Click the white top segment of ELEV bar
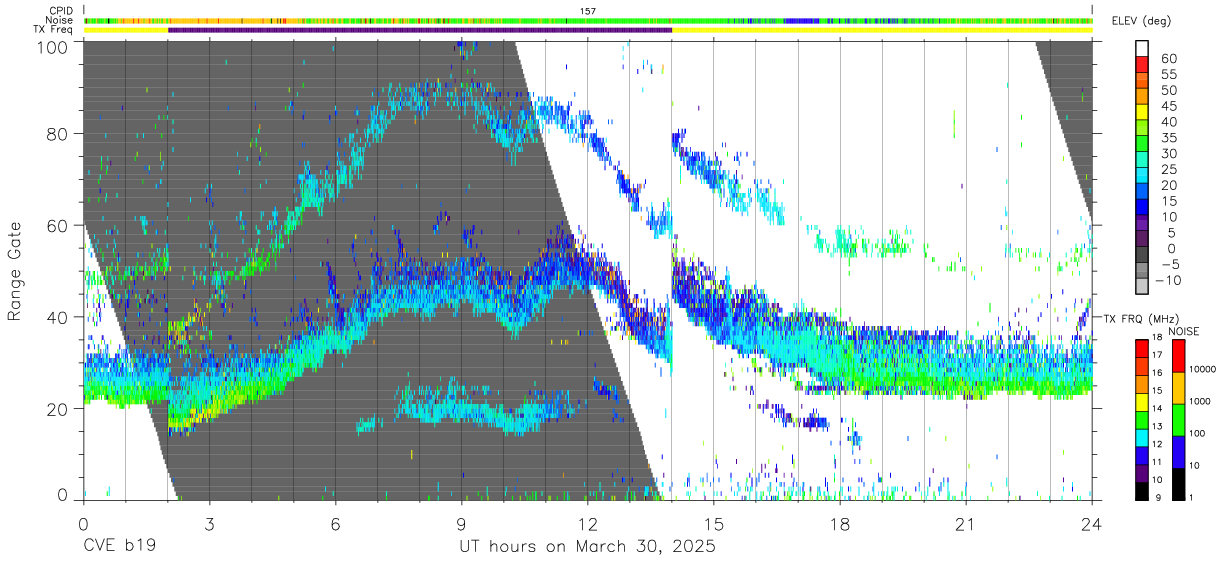This screenshot has width=1228, height=567. pos(1142,47)
